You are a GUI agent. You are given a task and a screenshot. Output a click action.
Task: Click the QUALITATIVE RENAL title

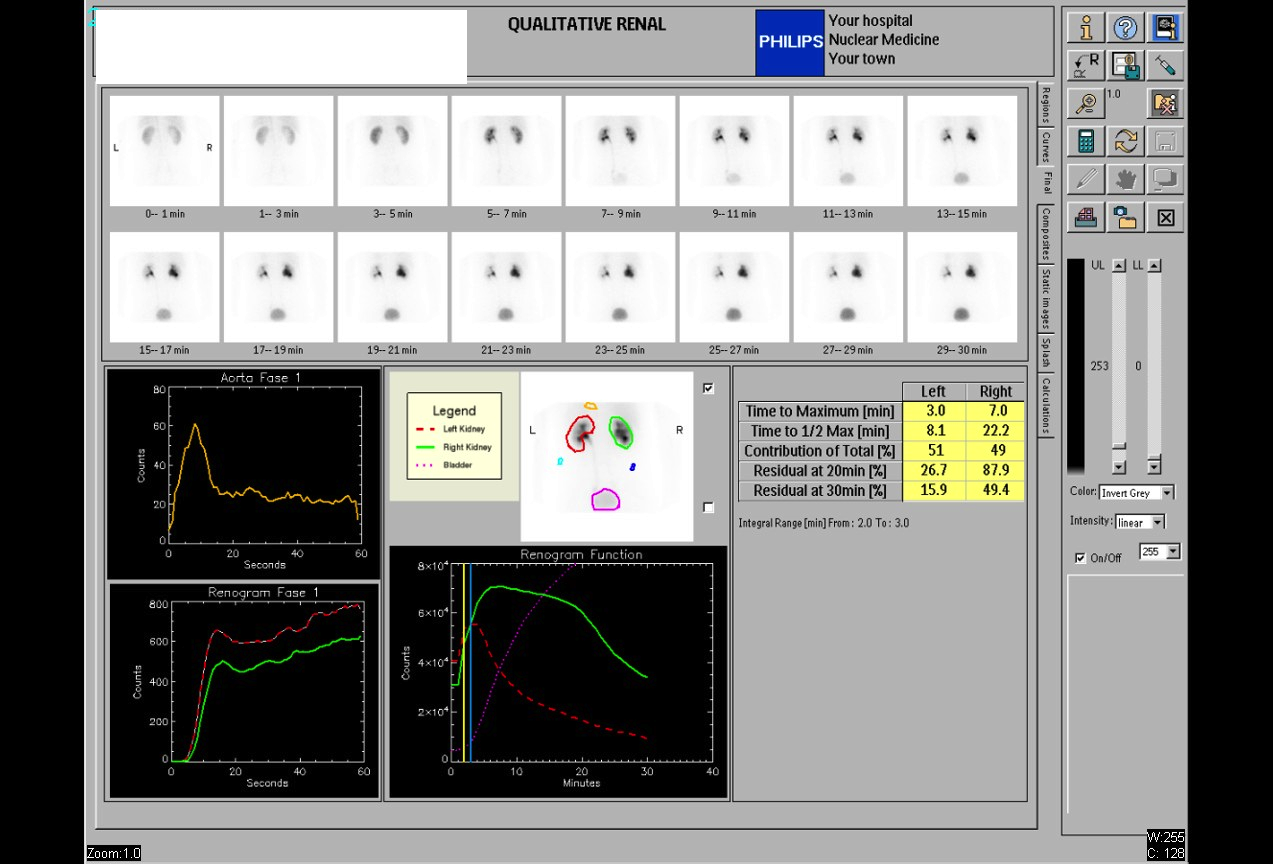tap(586, 24)
